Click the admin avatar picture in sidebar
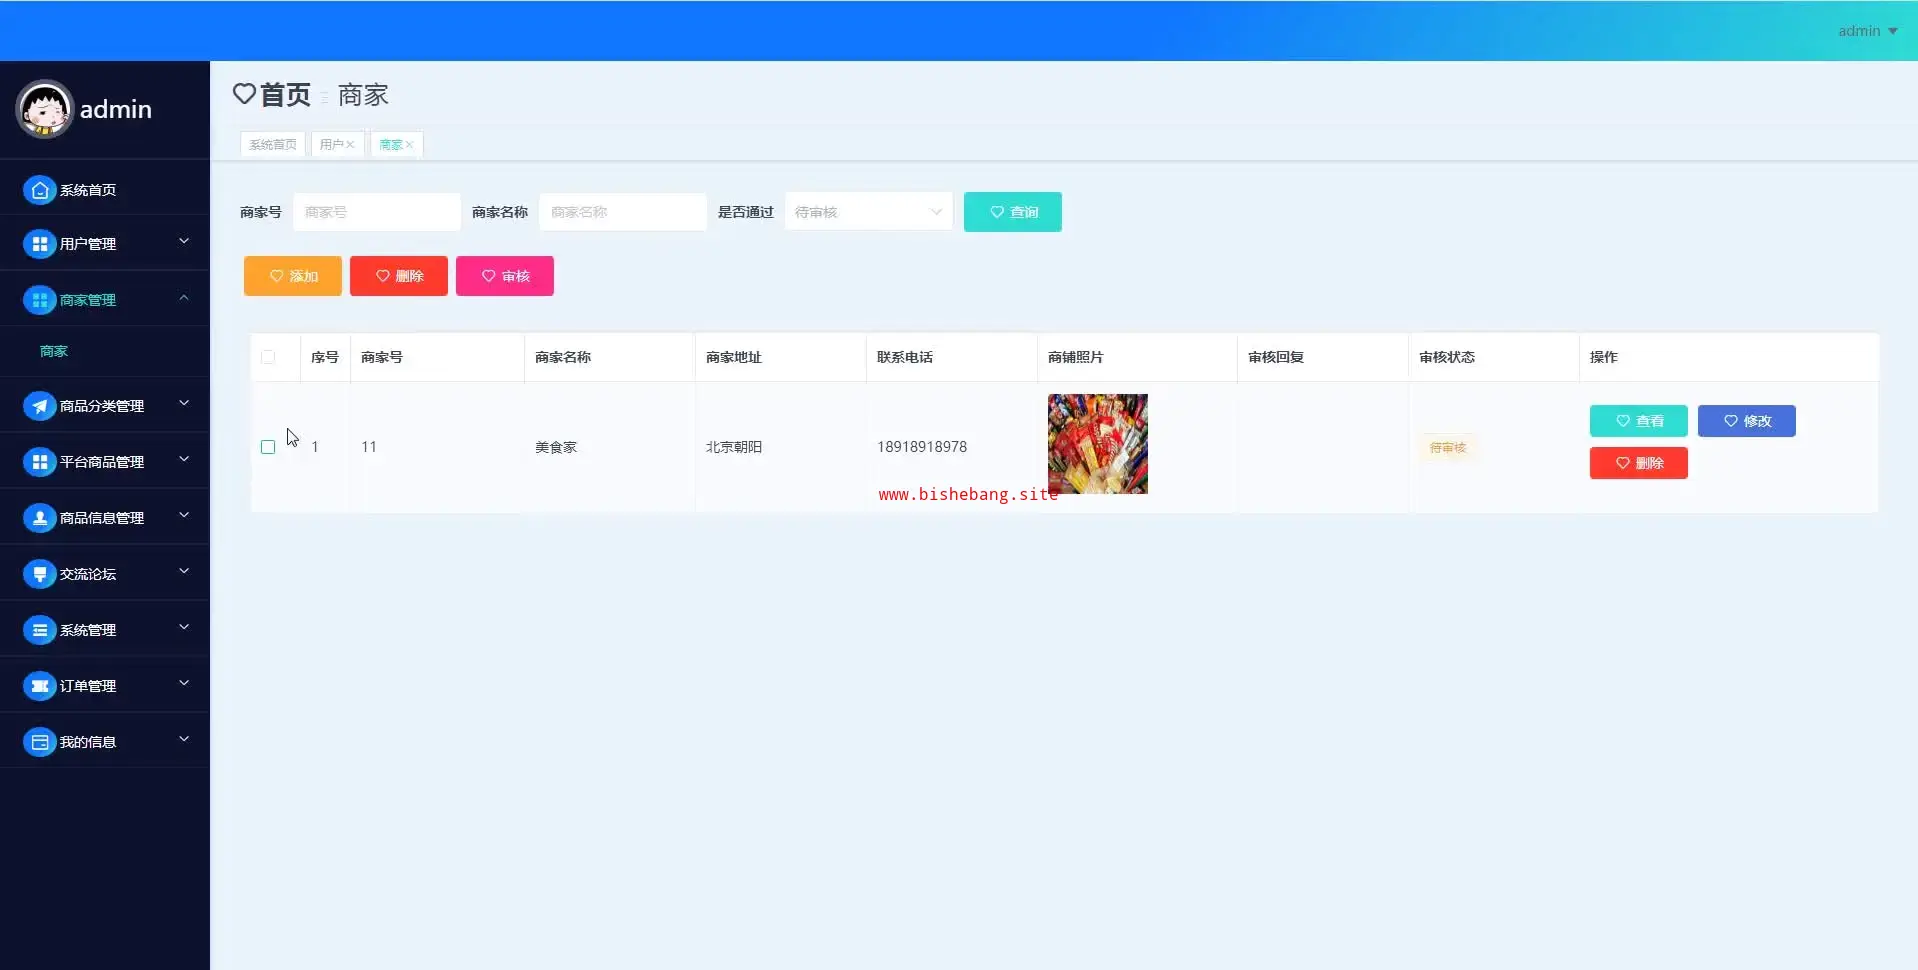The width and height of the screenshot is (1918, 970). 45,109
